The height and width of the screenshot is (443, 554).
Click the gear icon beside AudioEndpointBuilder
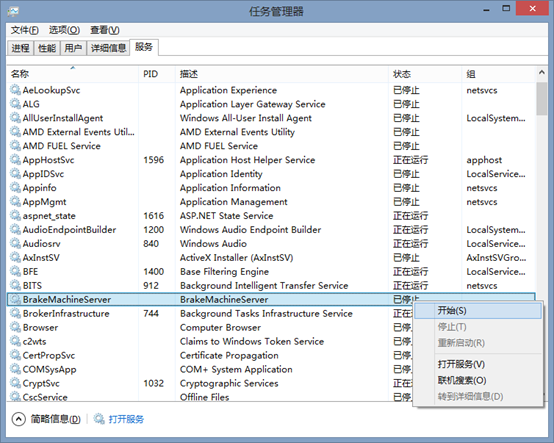point(15,229)
